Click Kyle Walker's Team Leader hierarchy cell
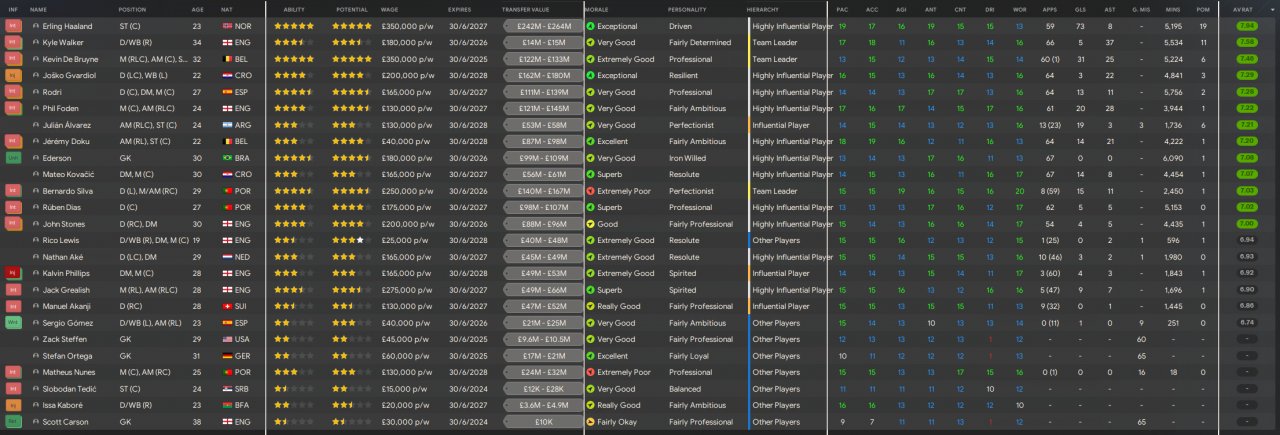 (775, 43)
